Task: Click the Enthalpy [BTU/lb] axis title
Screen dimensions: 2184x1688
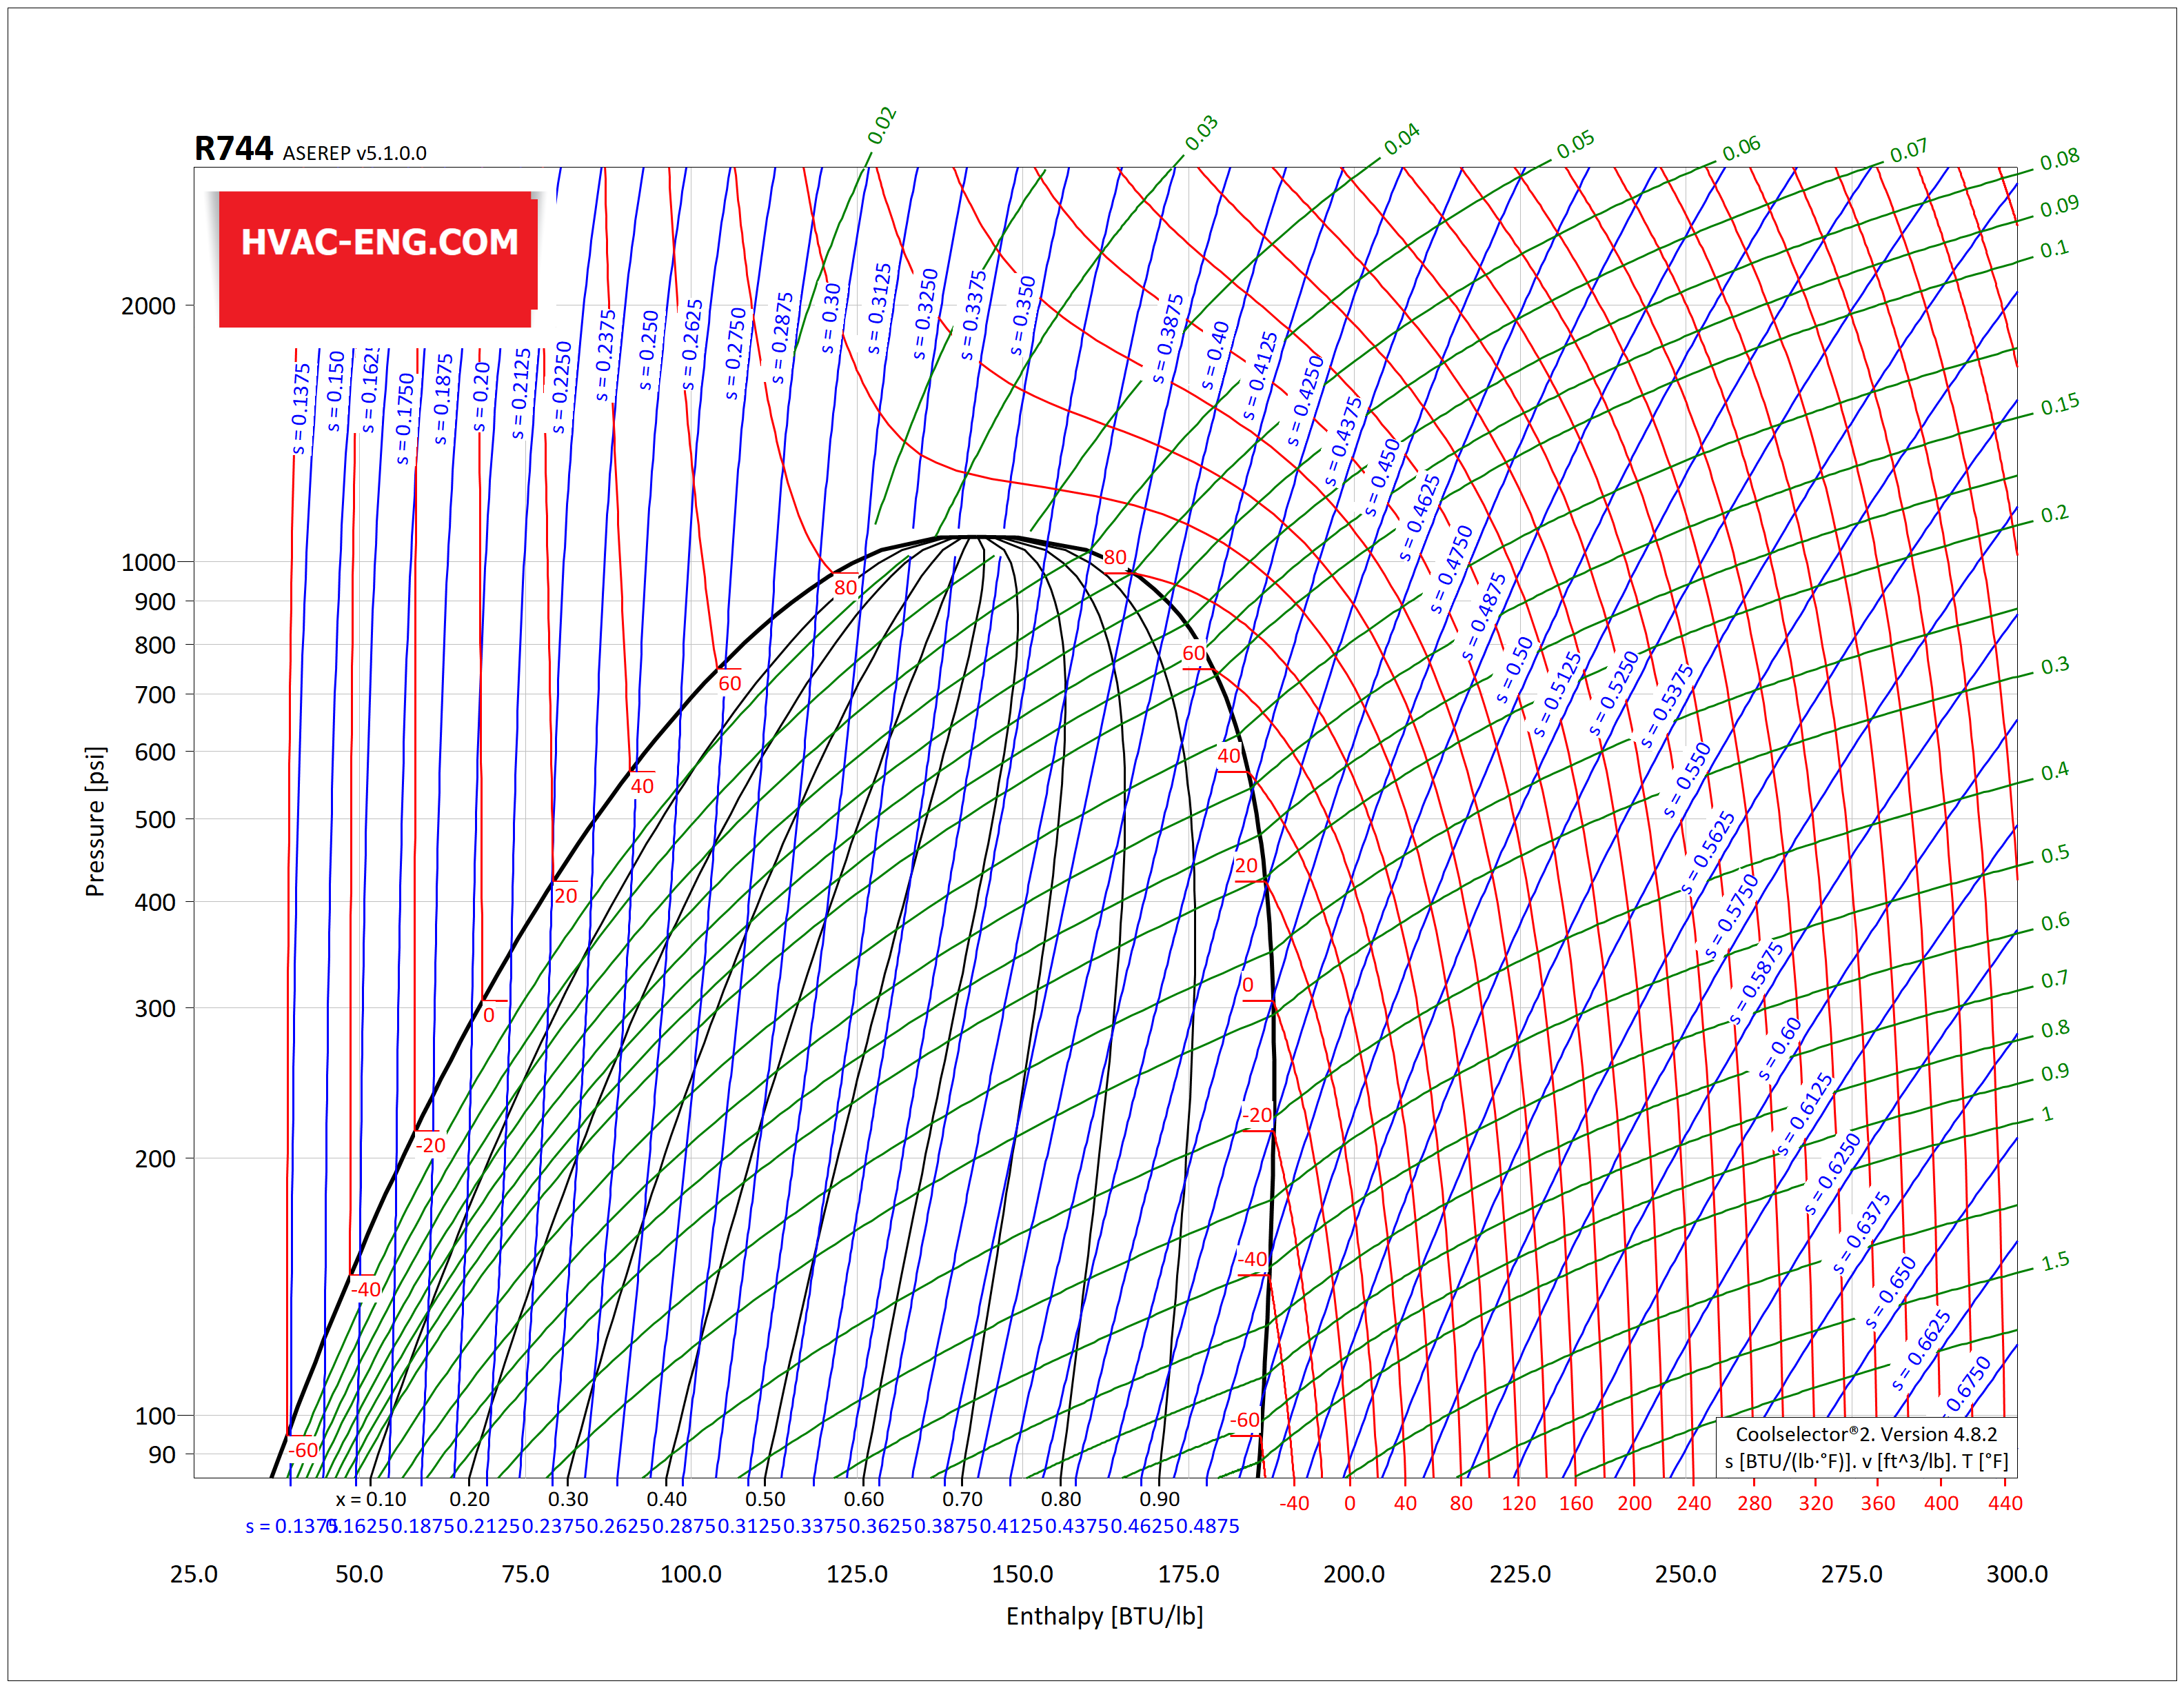Action: point(1104,1616)
